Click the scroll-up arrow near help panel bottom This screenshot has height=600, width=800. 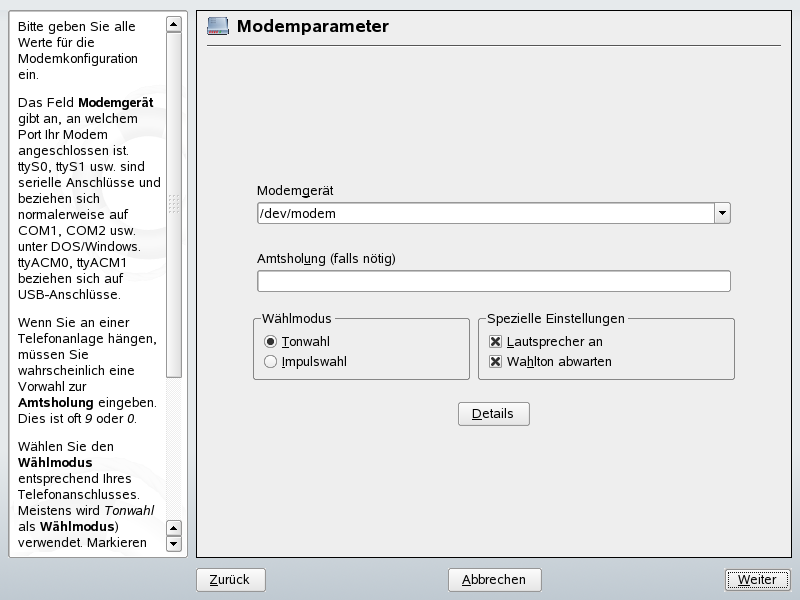click(174, 527)
